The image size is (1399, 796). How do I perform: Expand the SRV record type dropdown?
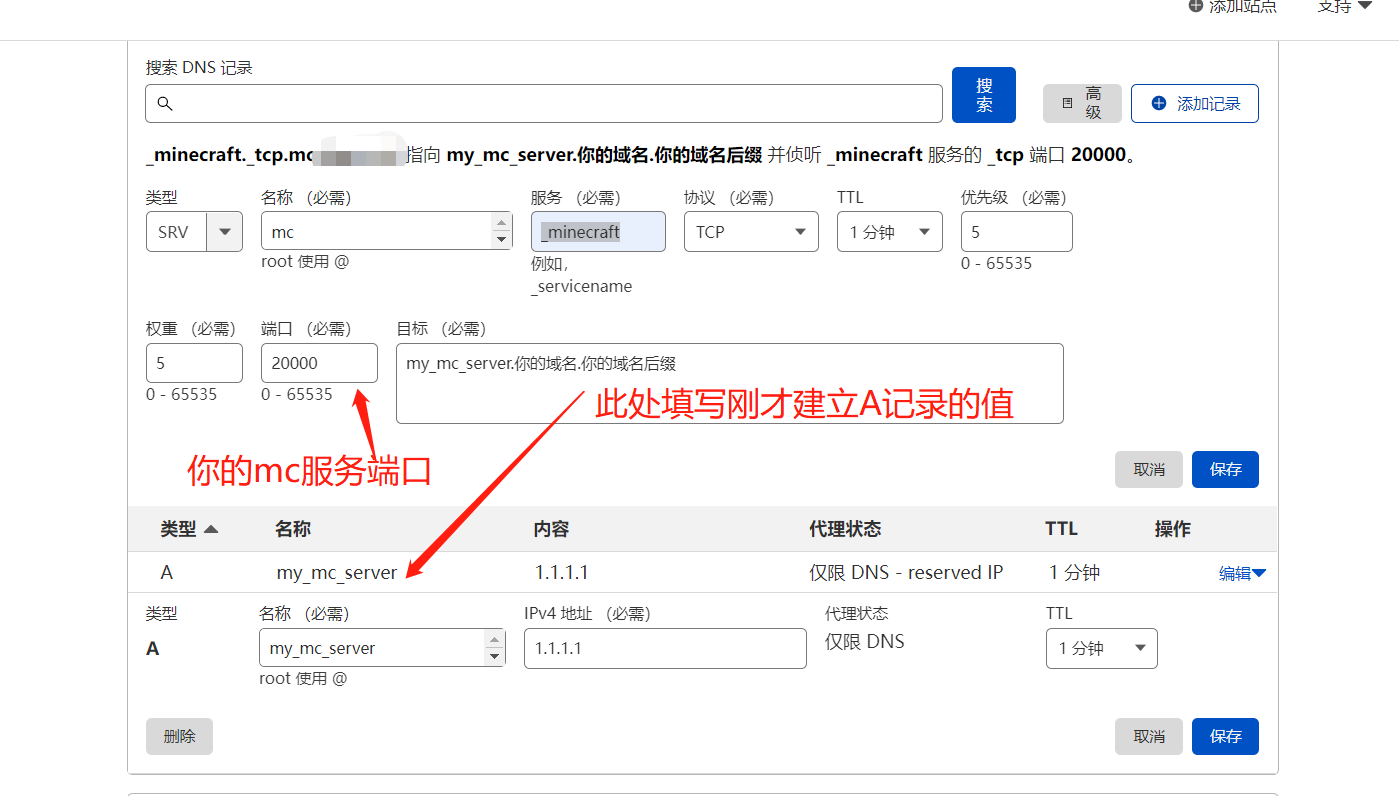[x=224, y=232]
